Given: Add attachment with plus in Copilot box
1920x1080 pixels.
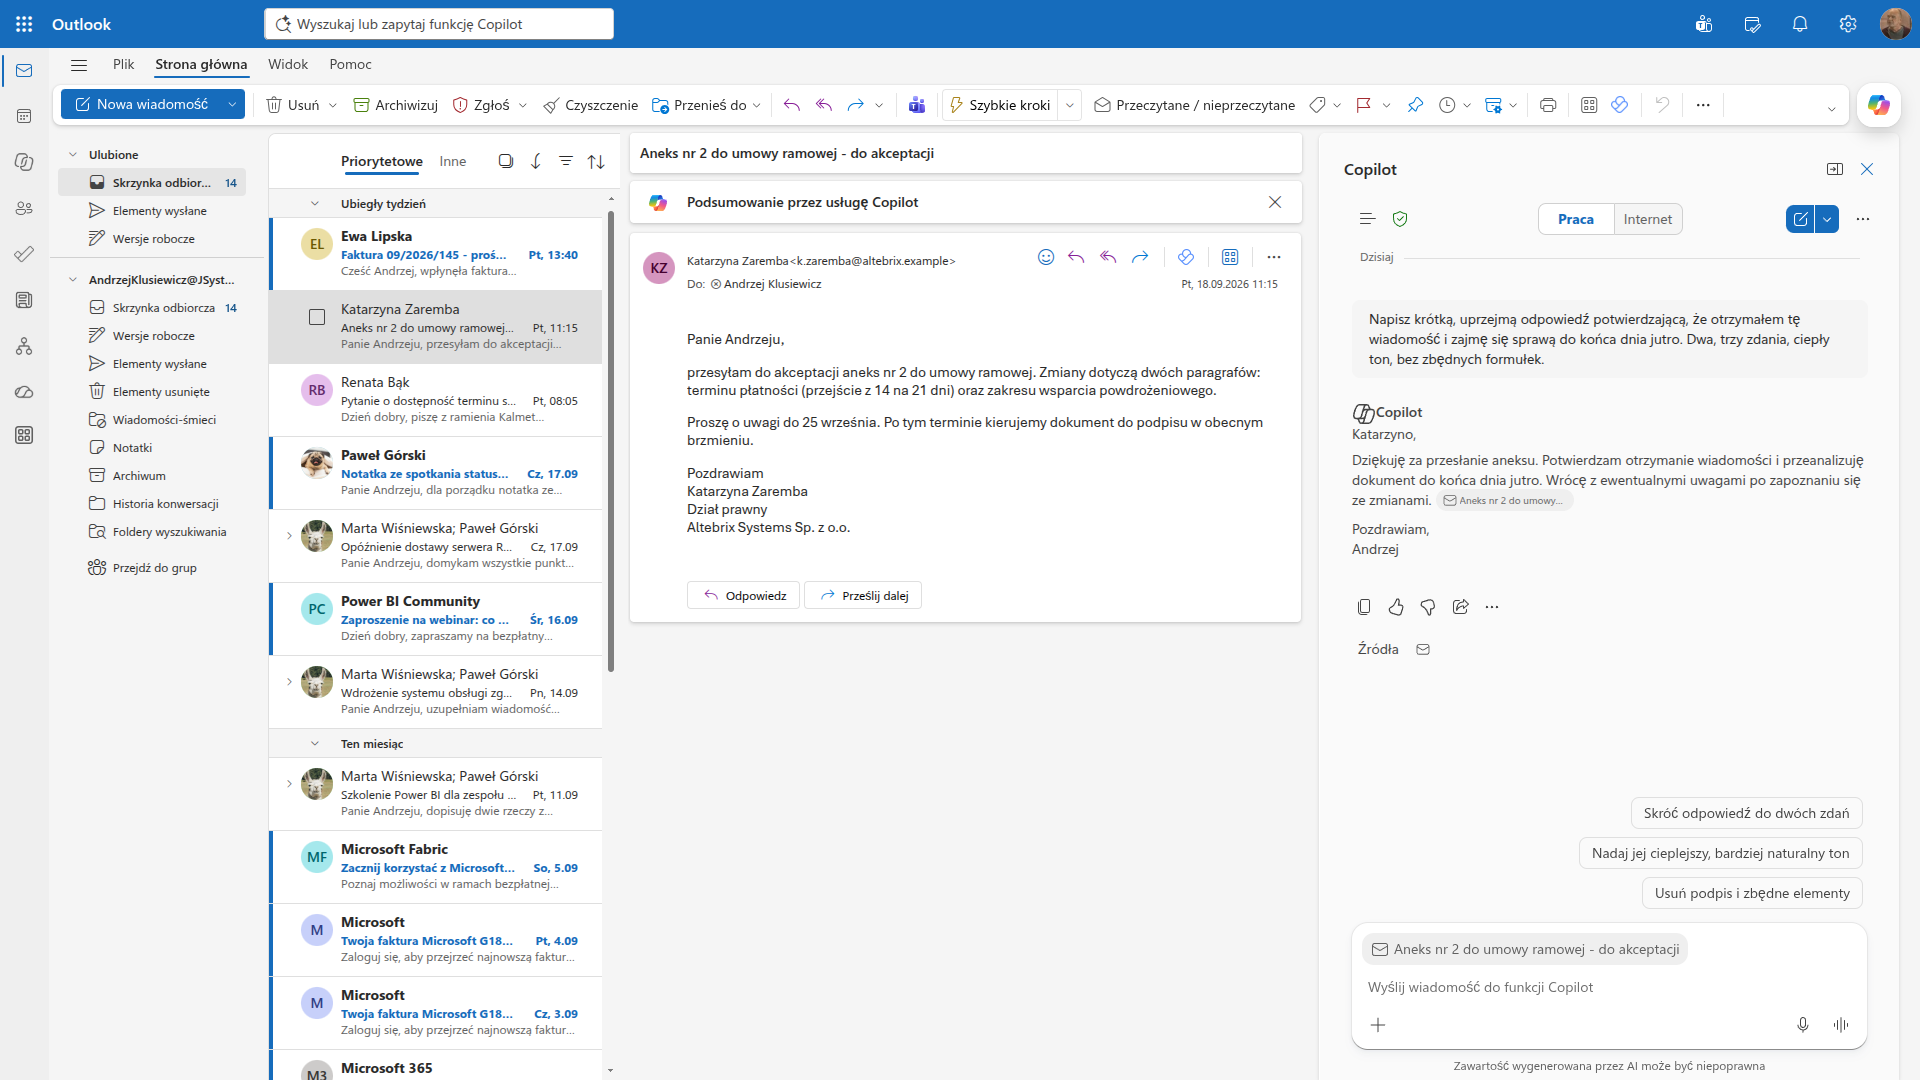Looking at the screenshot, I should tap(1378, 1025).
